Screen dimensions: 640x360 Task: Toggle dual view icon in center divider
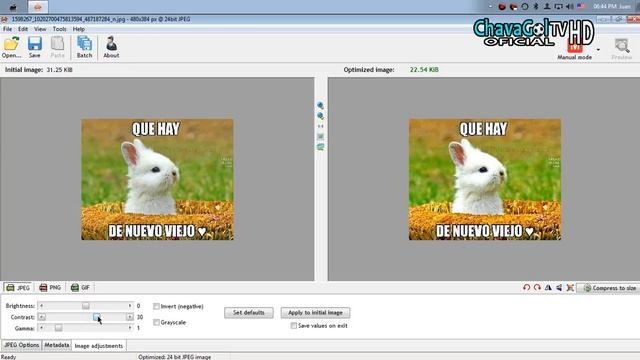click(320, 147)
